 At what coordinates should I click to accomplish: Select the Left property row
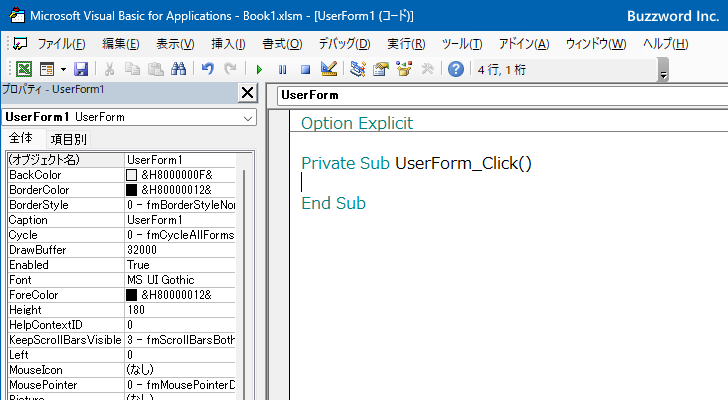(122, 355)
